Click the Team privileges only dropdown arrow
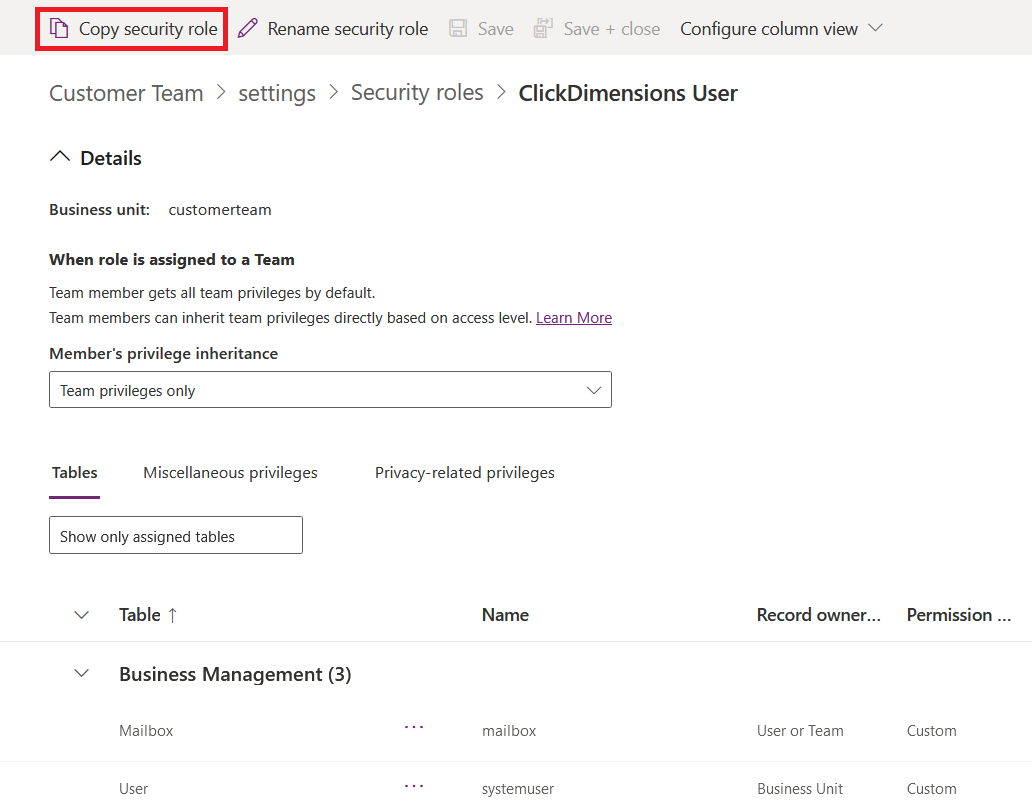This screenshot has width=1032, height=805. click(x=594, y=390)
